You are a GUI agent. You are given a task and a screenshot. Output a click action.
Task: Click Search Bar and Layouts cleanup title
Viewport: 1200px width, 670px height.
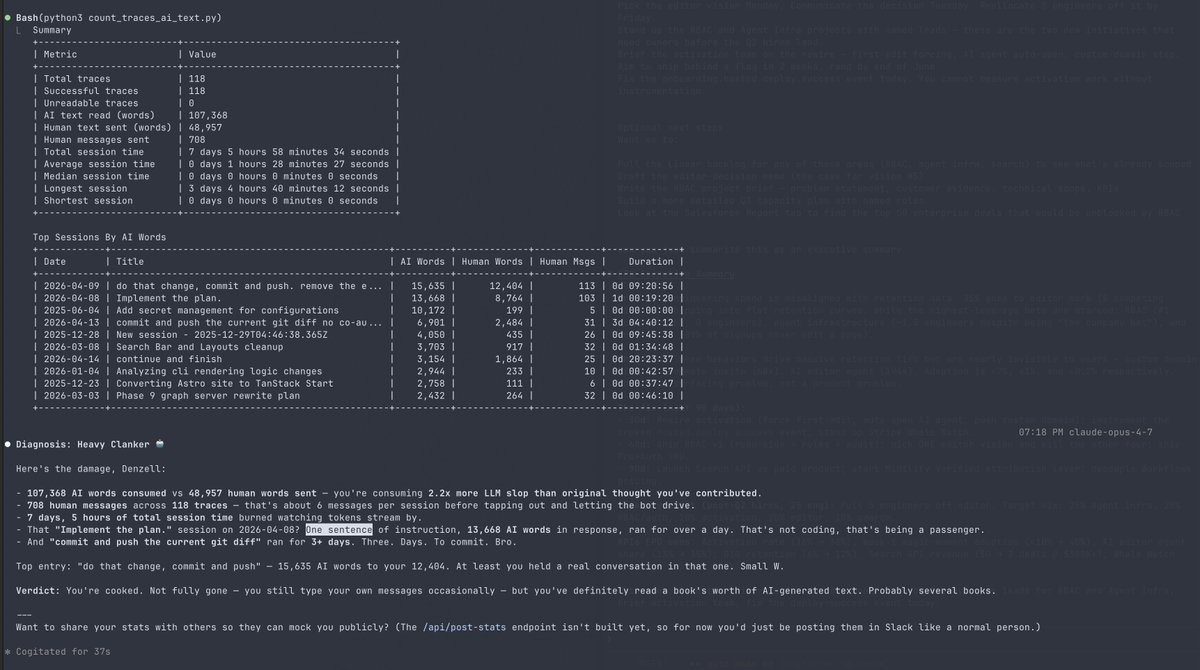pos(201,347)
